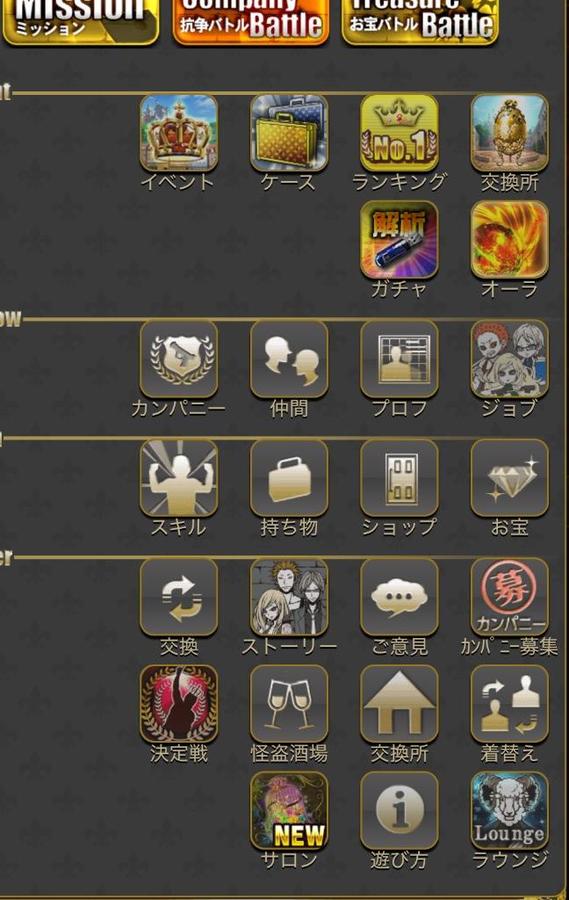Open the カンパニー badge icon
The width and height of the screenshot is (569, 900).
(x=179, y=359)
